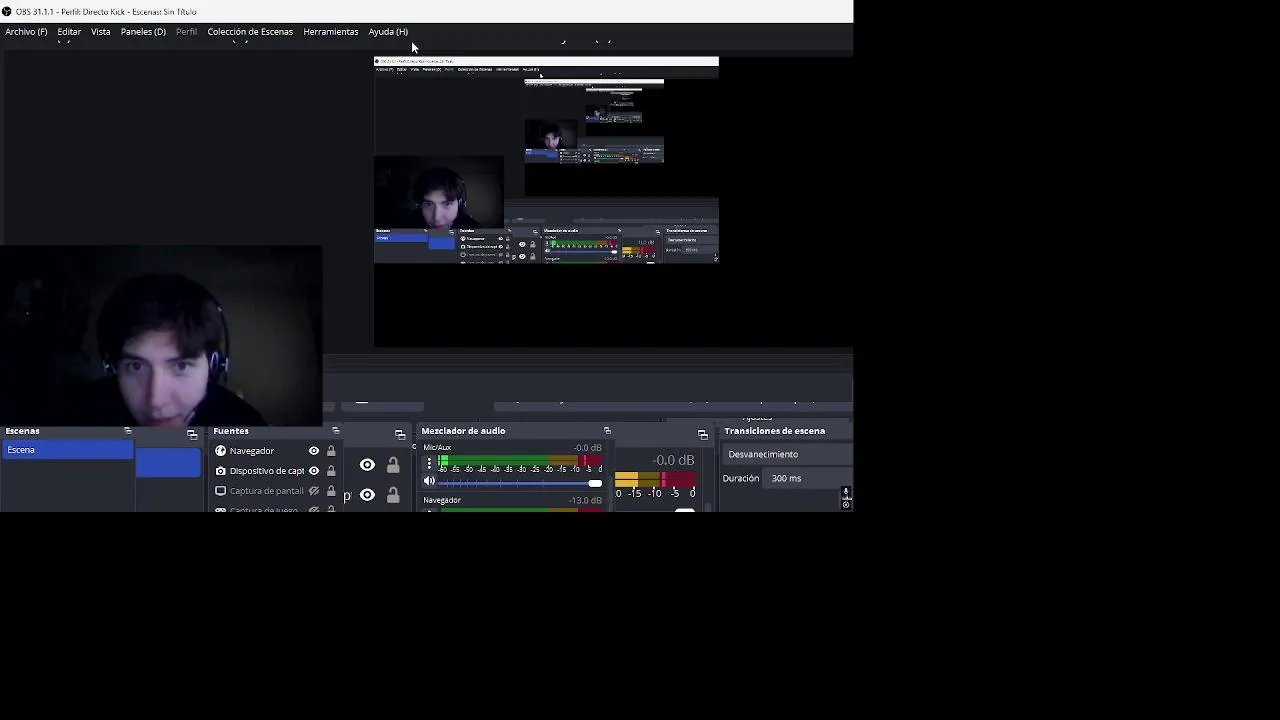The height and width of the screenshot is (720, 1280).
Task: Show the Captura de pantall source eye icon
Action: (x=314, y=491)
